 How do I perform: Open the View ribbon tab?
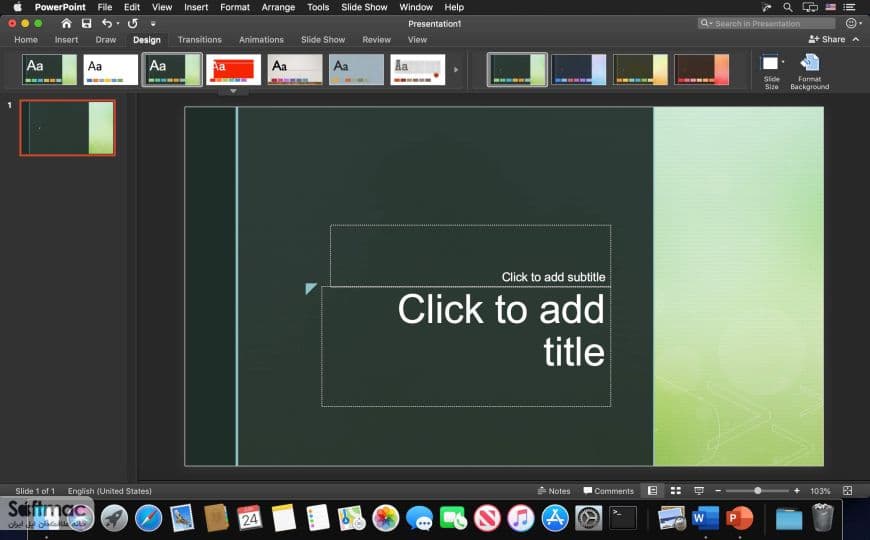(x=417, y=39)
